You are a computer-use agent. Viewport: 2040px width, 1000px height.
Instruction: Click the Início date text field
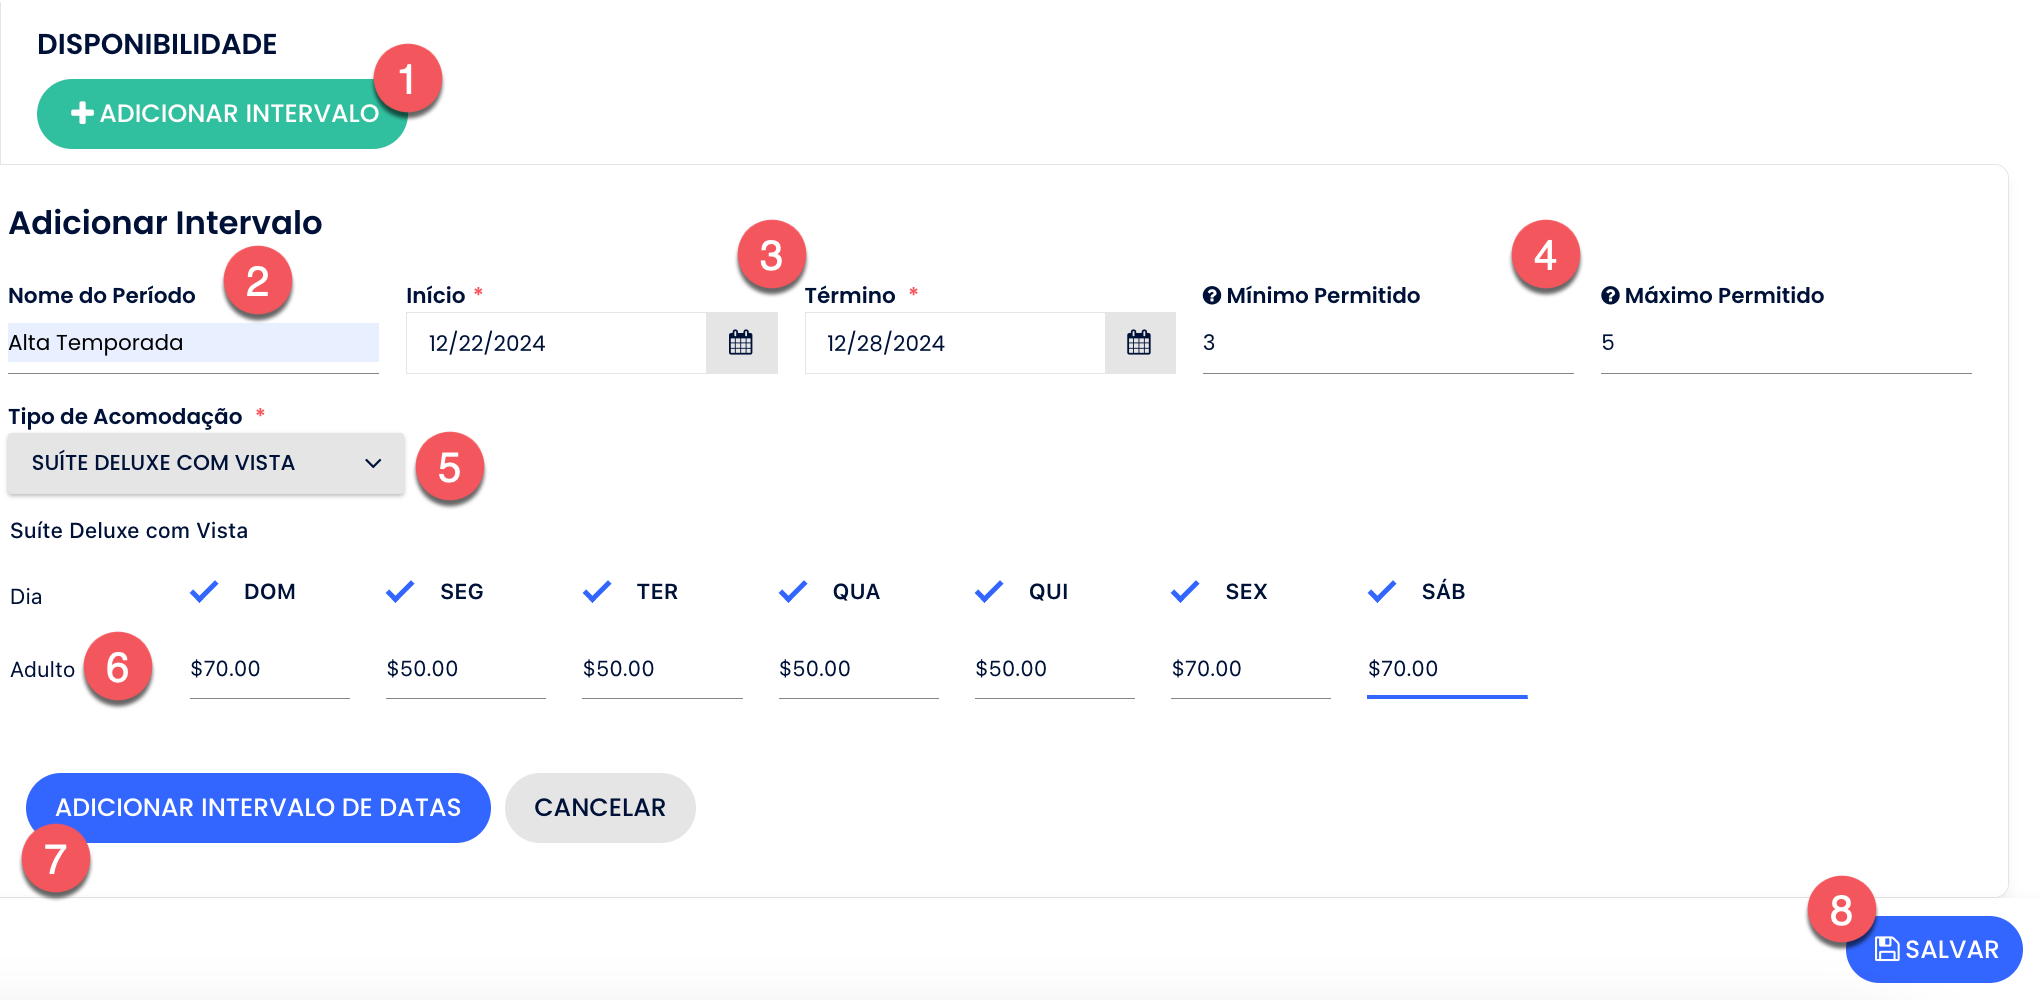tap(556, 343)
